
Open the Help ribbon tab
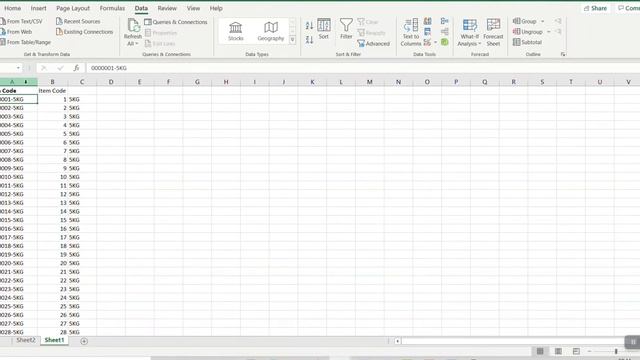coord(216,8)
